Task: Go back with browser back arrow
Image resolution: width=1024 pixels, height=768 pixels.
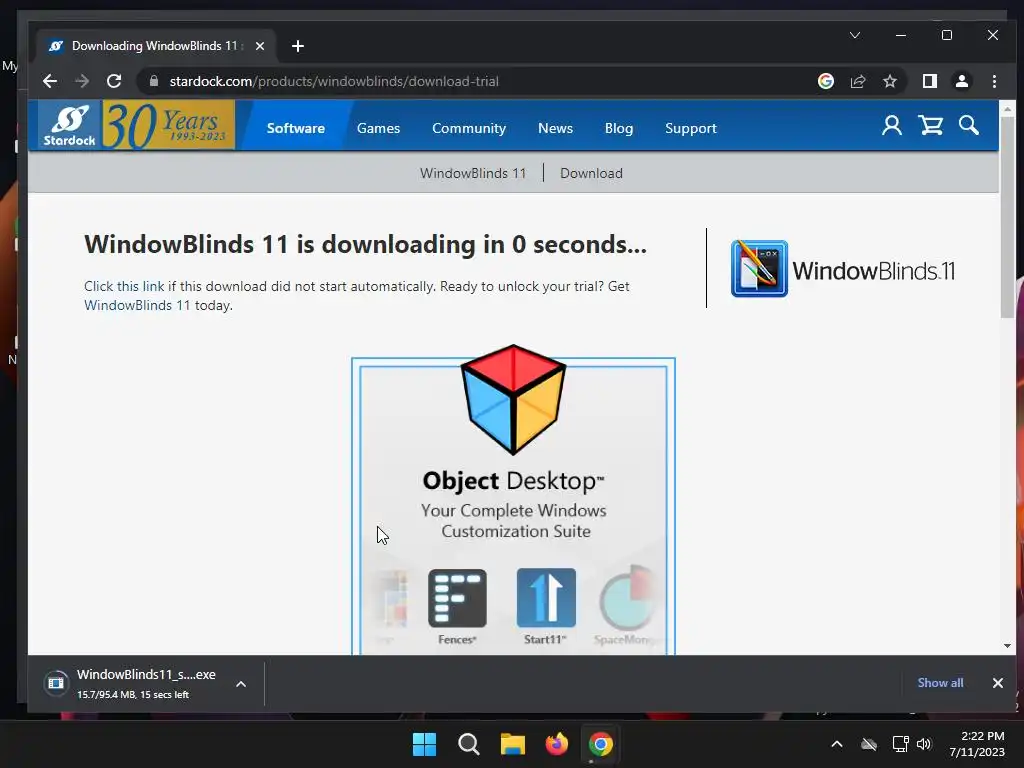Action: [x=50, y=81]
